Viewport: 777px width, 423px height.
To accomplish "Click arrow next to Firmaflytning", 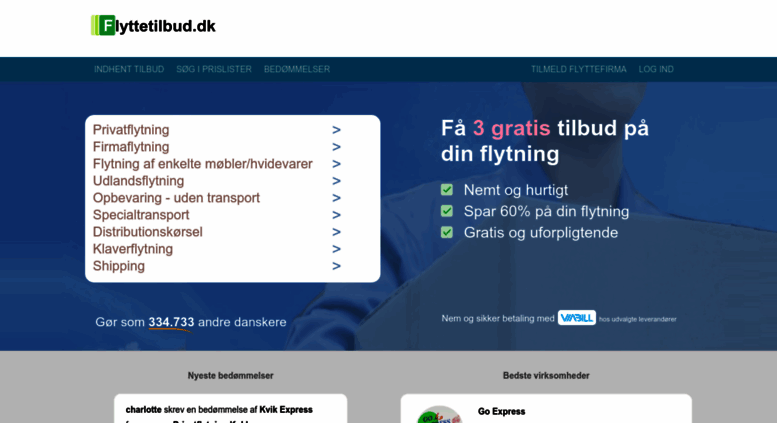I will 336,147.
